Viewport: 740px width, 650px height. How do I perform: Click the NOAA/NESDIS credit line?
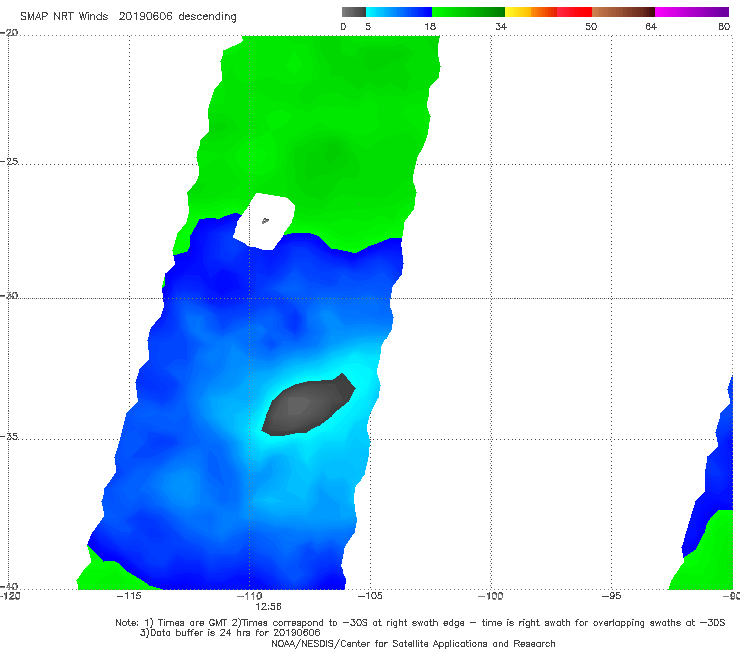click(x=413, y=644)
